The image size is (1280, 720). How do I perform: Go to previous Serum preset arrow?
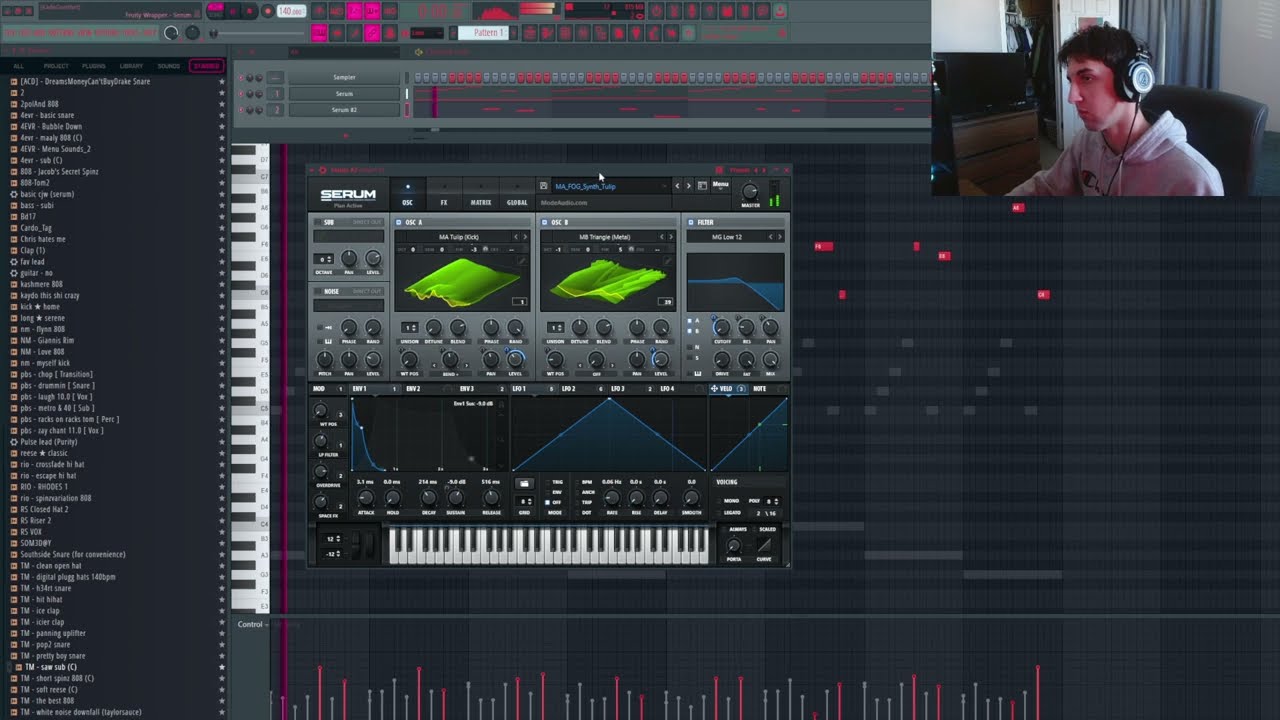pos(677,186)
